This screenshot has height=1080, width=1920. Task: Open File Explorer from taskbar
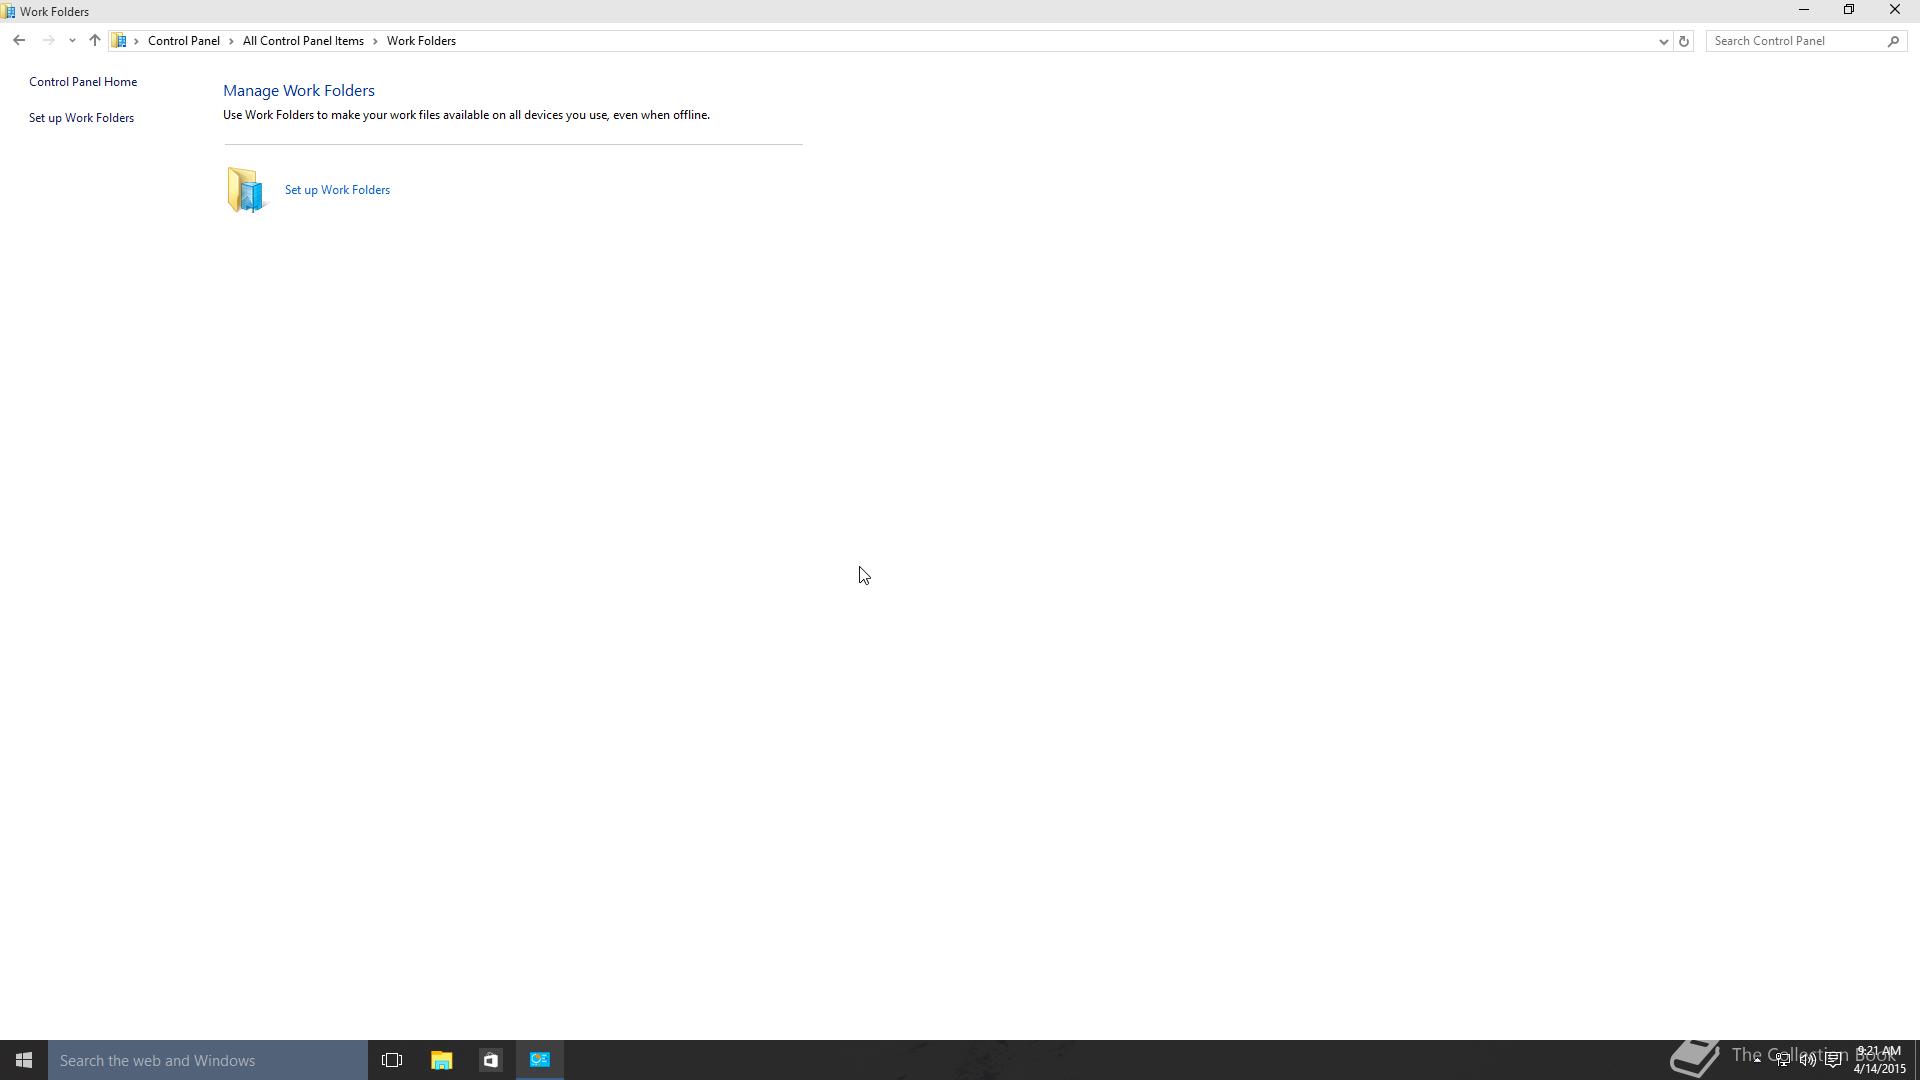441,1060
